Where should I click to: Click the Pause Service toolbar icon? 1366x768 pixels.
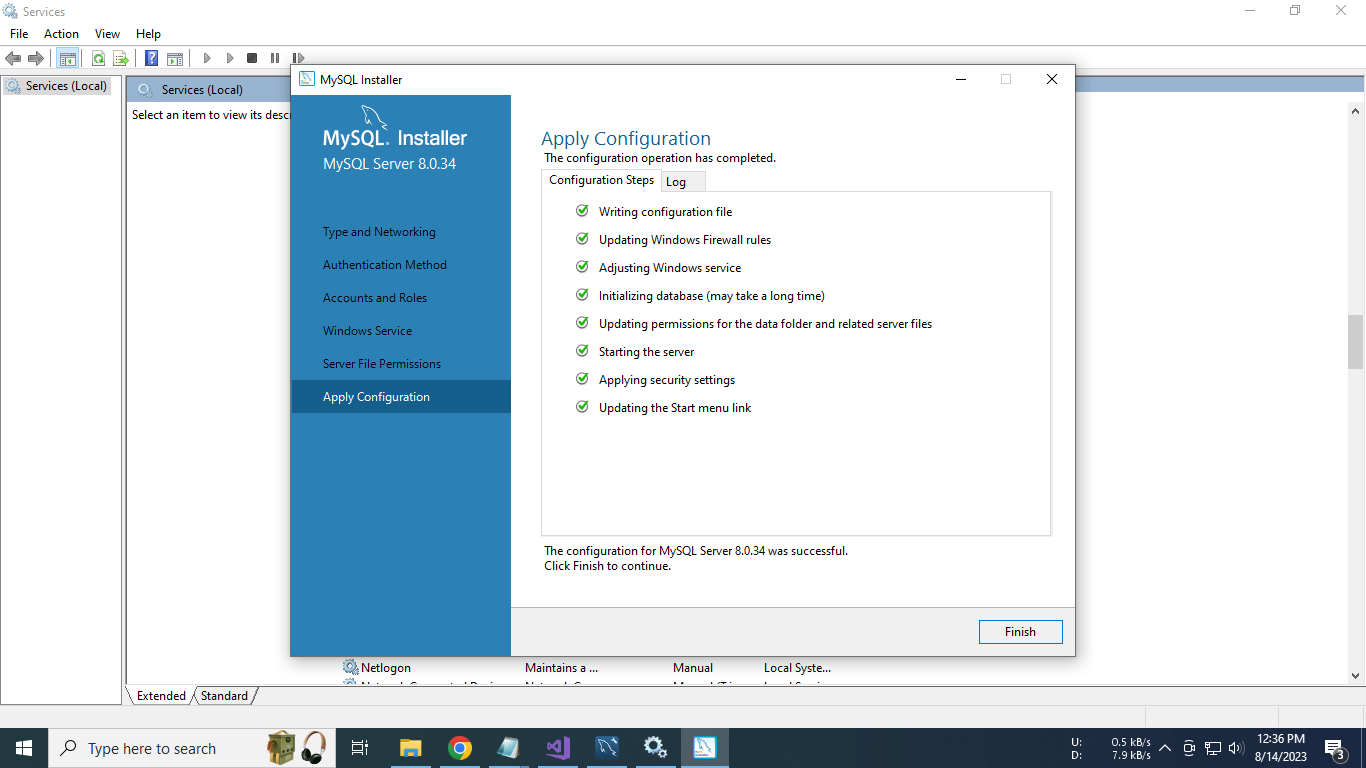point(275,59)
